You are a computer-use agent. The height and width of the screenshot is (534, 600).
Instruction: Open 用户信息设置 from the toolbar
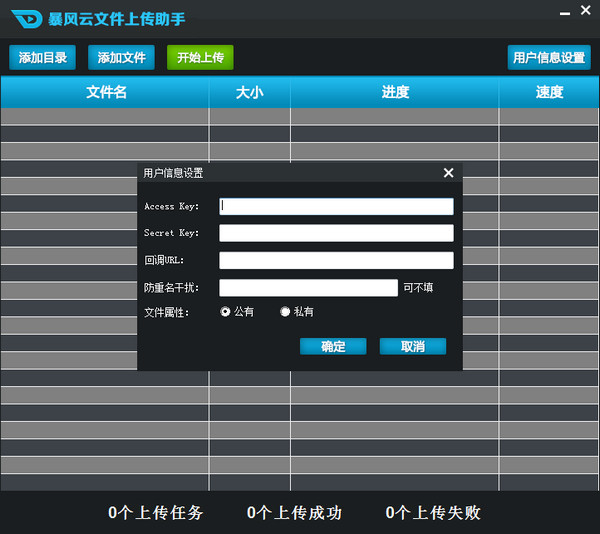[548, 58]
